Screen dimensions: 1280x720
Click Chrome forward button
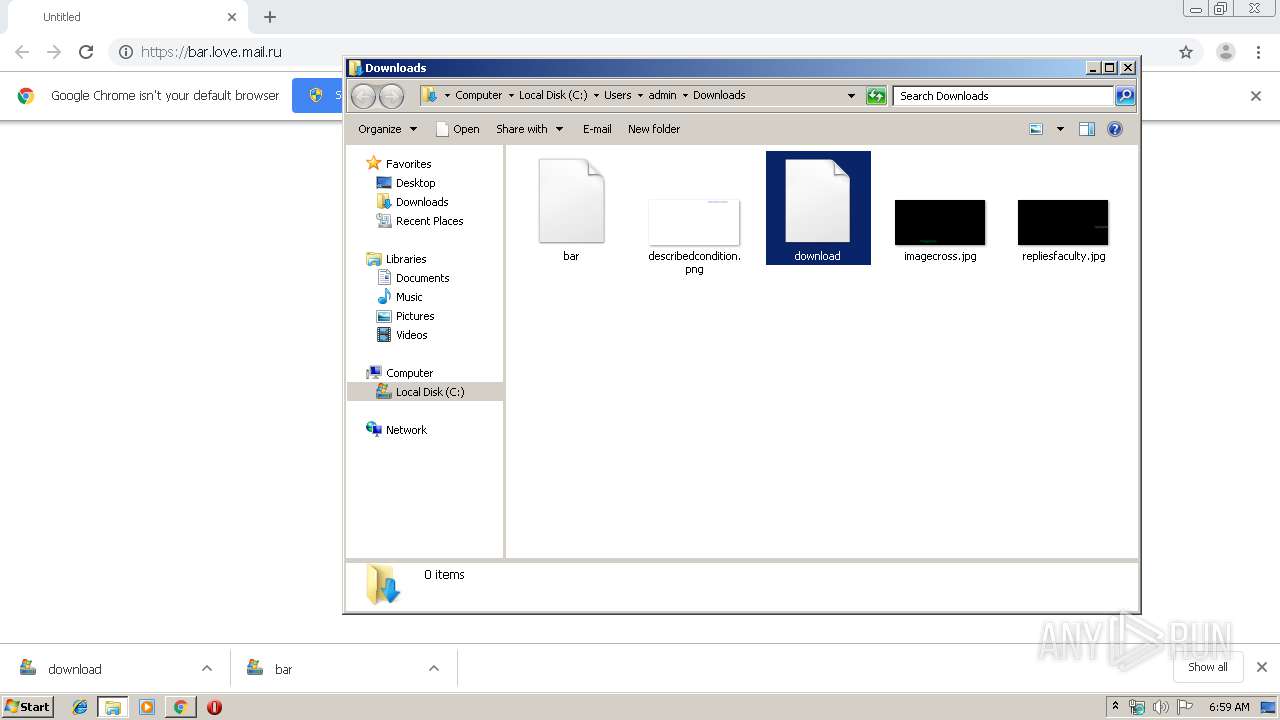tap(54, 52)
